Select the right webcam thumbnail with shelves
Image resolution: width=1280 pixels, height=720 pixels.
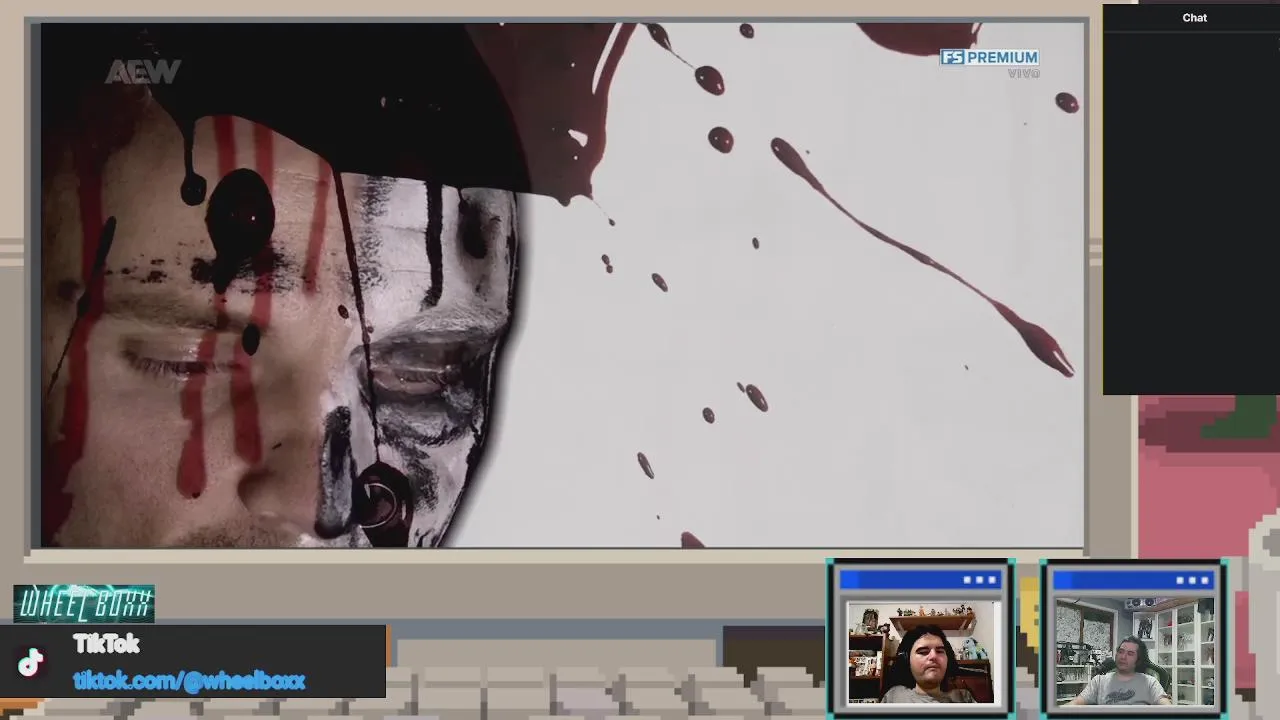click(1135, 652)
